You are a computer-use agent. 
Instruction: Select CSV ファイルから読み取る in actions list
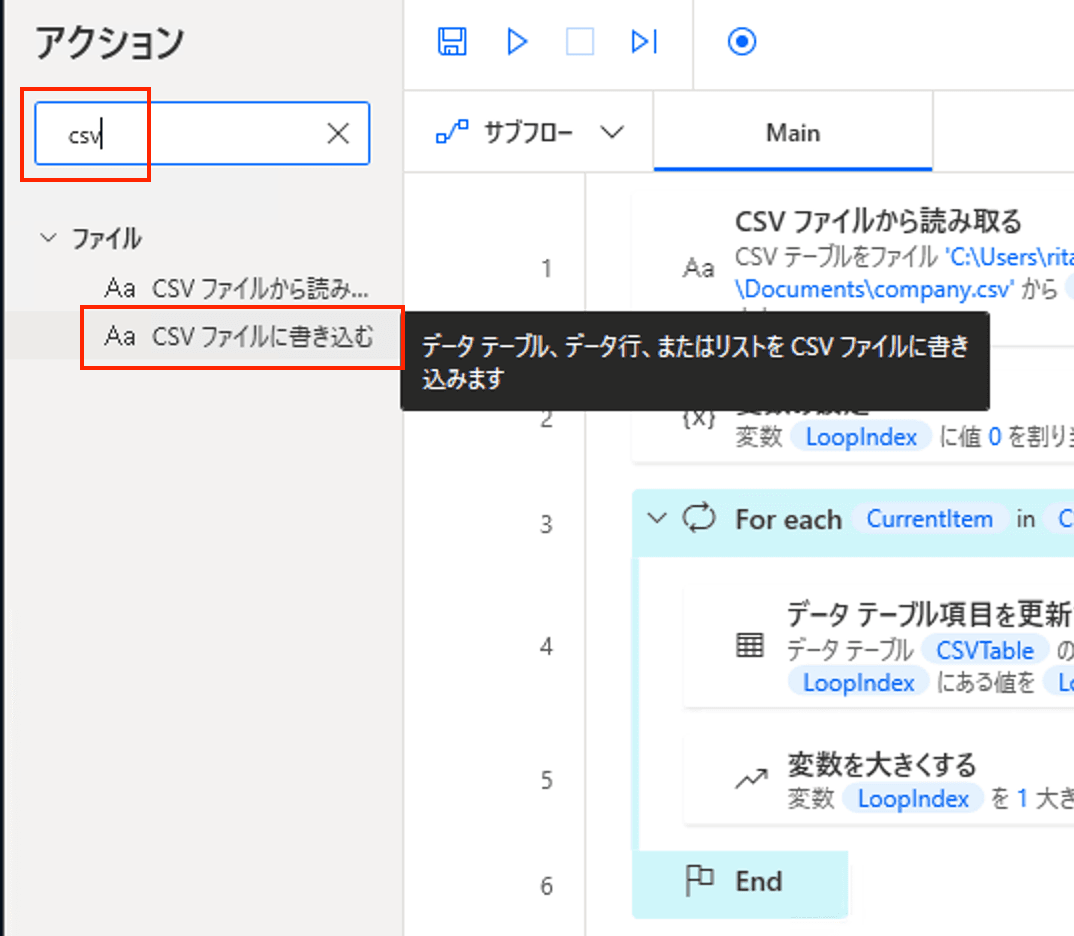pyautogui.click(x=260, y=288)
